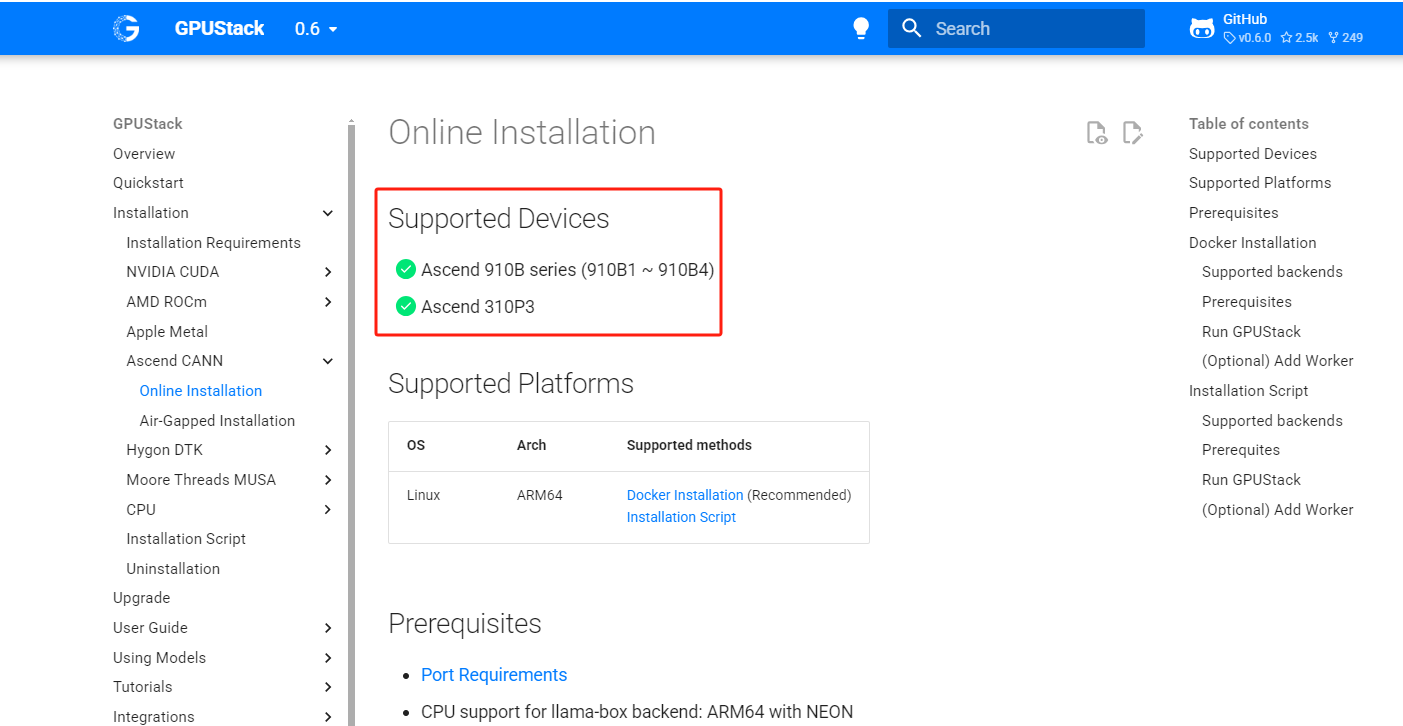Toggle the light/dark theme bulb icon
The image size is (1403, 726).
861,29
